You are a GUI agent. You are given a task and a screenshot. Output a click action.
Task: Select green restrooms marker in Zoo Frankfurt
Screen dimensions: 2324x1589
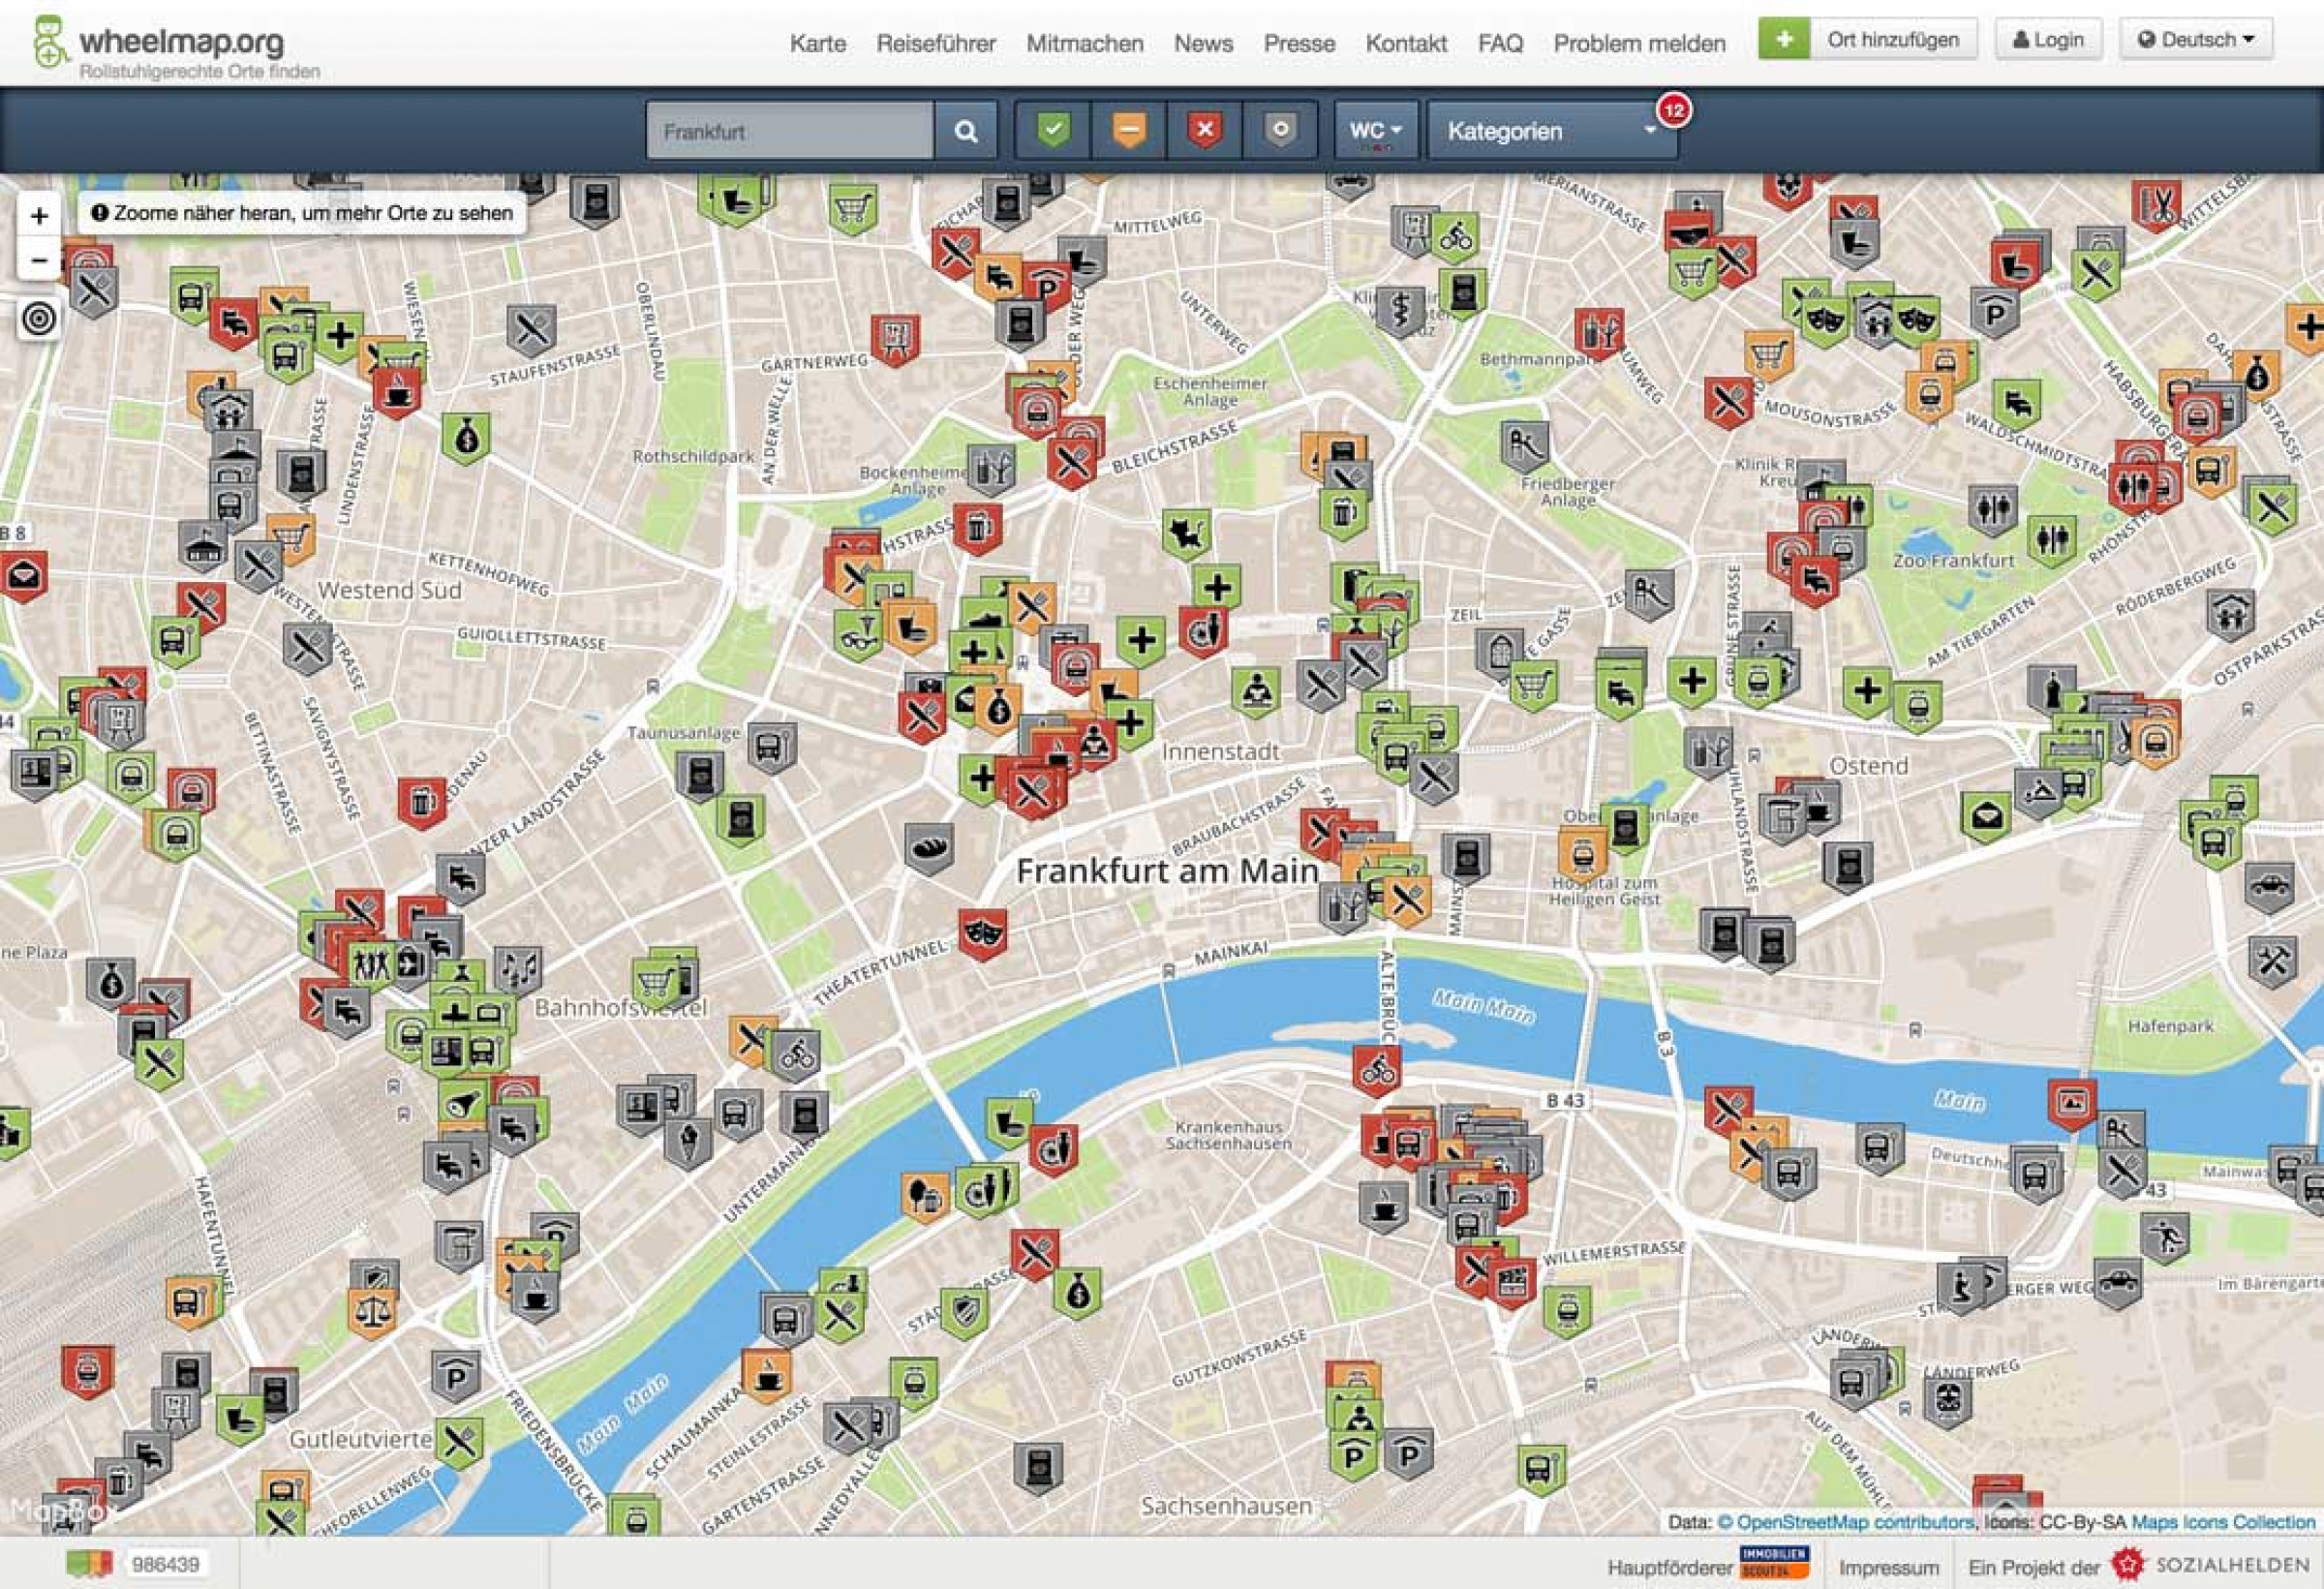point(2052,542)
